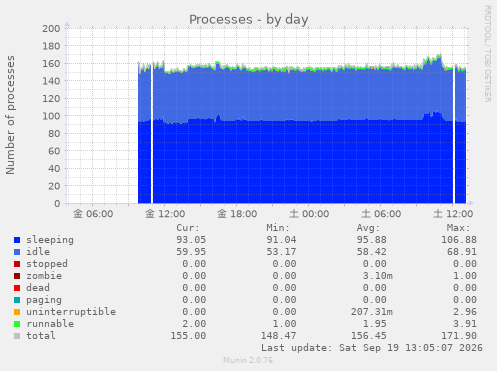Click the x-axis label '土 06:00'

pos(381,214)
